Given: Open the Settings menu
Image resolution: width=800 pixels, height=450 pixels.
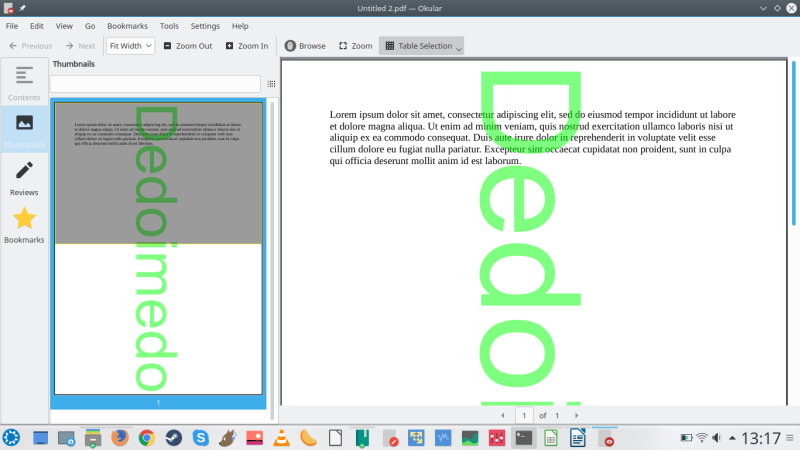Looking at the screenshot, I should click(205, 26).
